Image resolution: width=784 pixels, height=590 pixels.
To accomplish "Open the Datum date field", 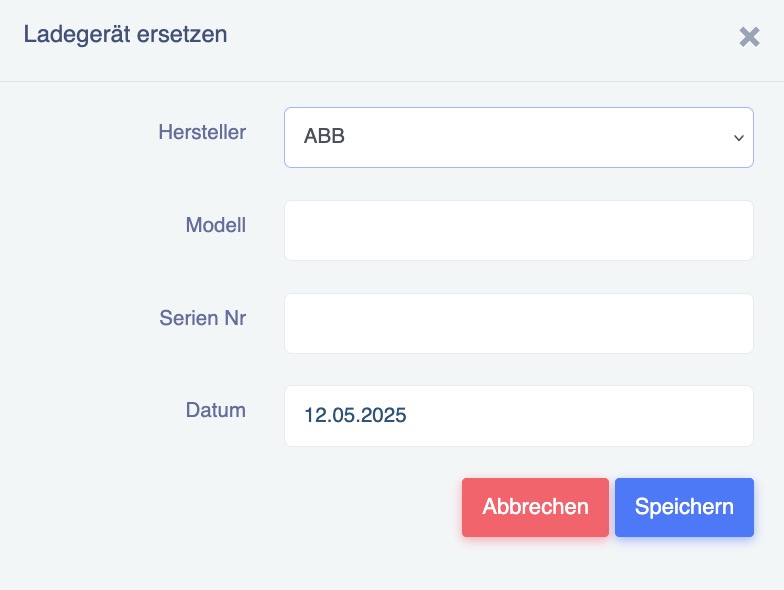I will click(518, 416).
